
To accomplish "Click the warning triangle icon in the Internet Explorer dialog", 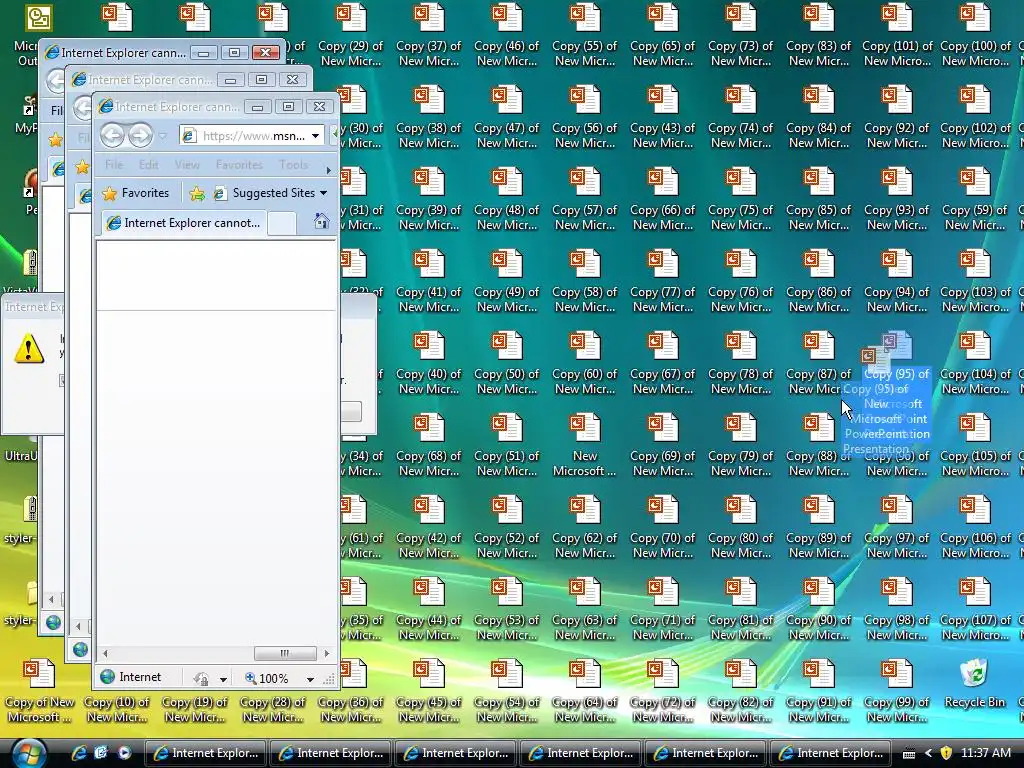I will tap(29, 348).
